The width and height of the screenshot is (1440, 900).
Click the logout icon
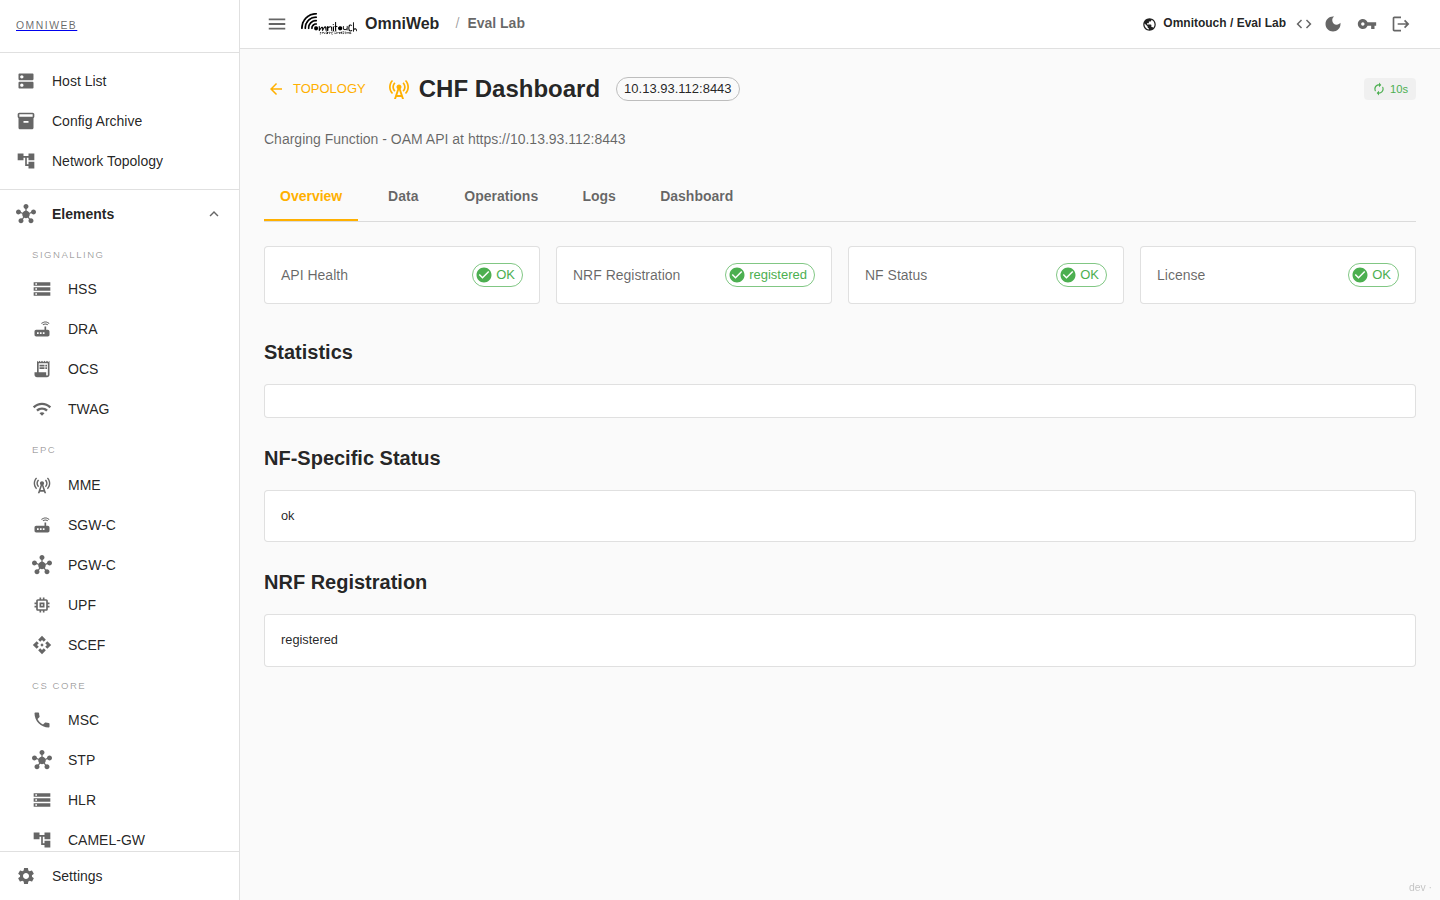tap(1401, 24)
